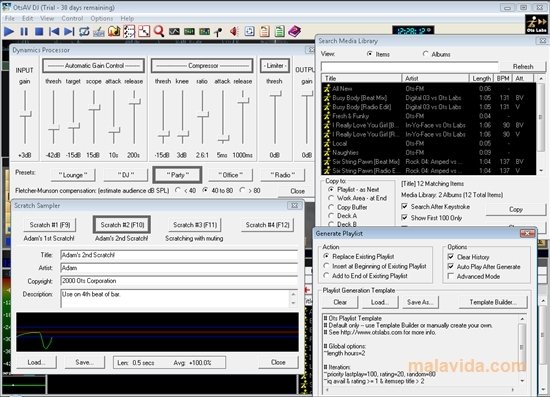The image size is (550, 397).
Task: Apply the DJ dynamics preset
Action: 126,175
